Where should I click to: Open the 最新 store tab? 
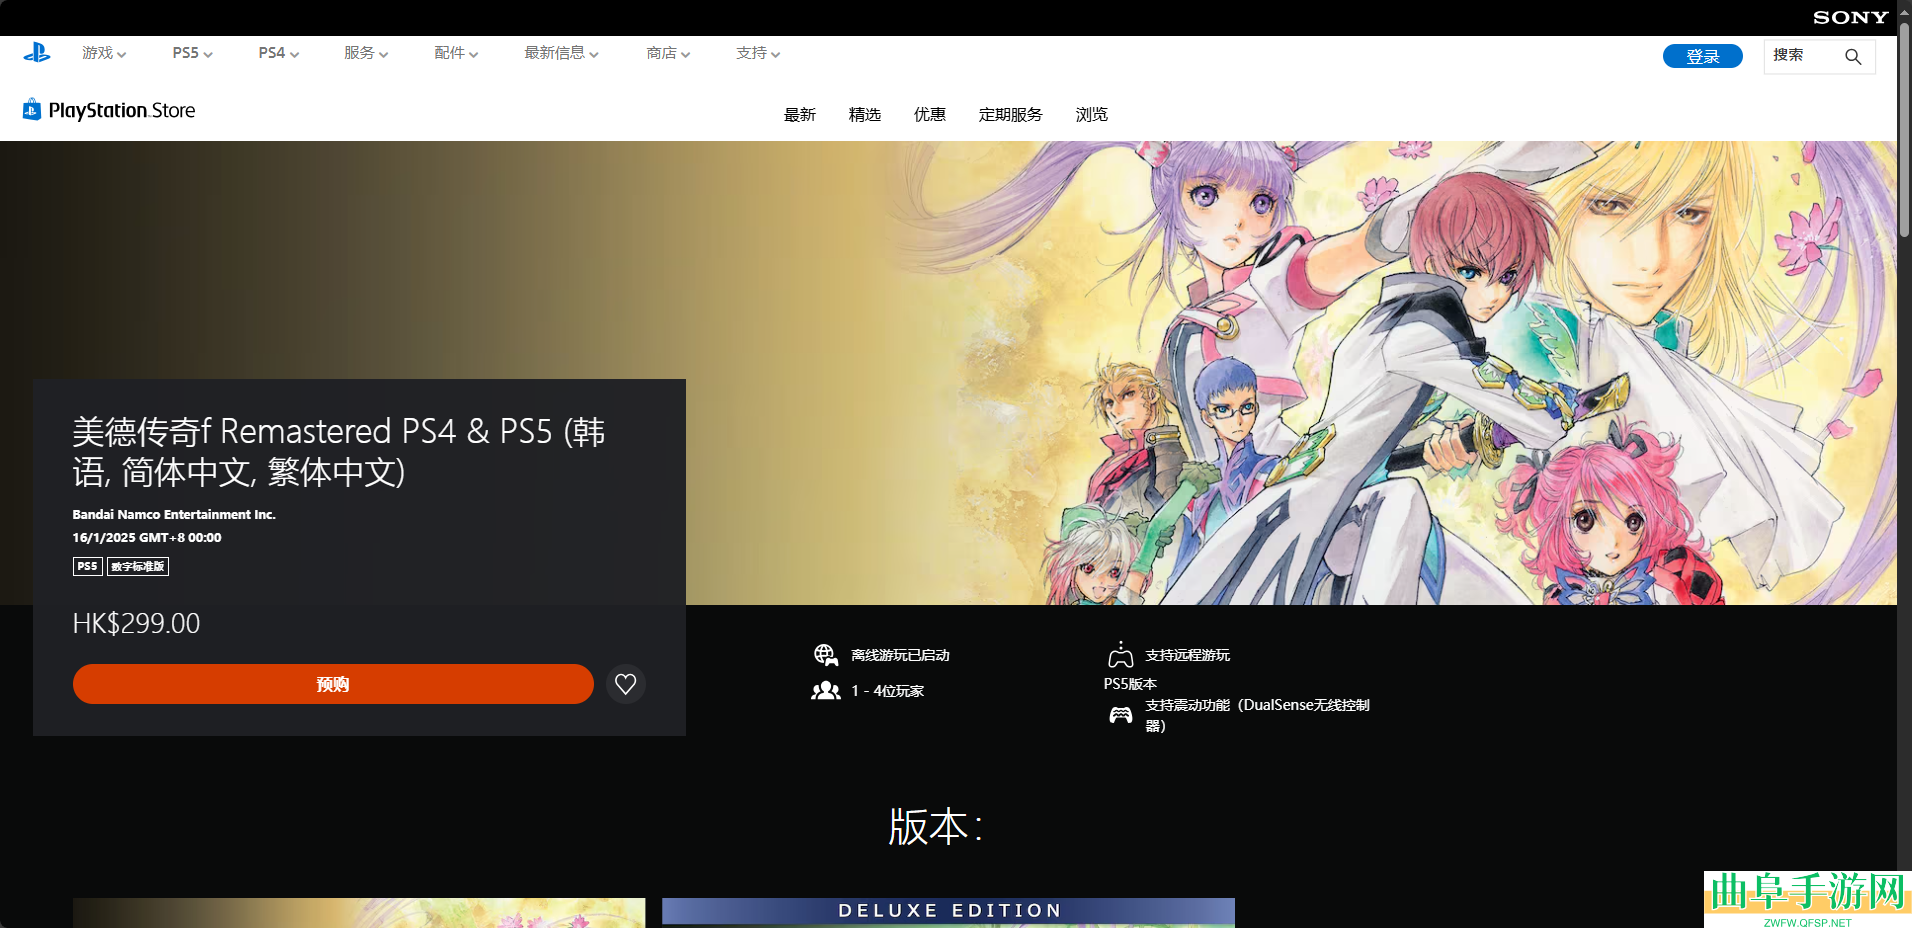point(800,115)
